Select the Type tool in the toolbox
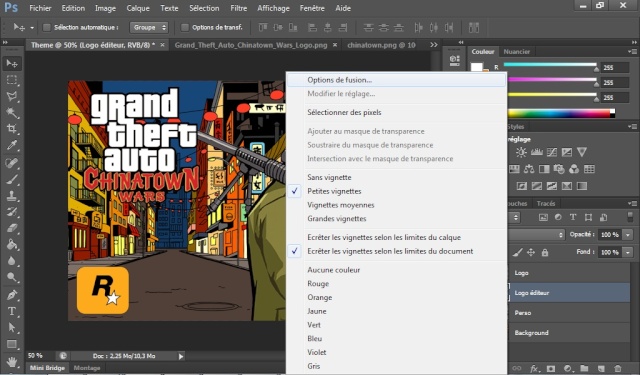This screenshot has height=375, width=640. (12, 311)
